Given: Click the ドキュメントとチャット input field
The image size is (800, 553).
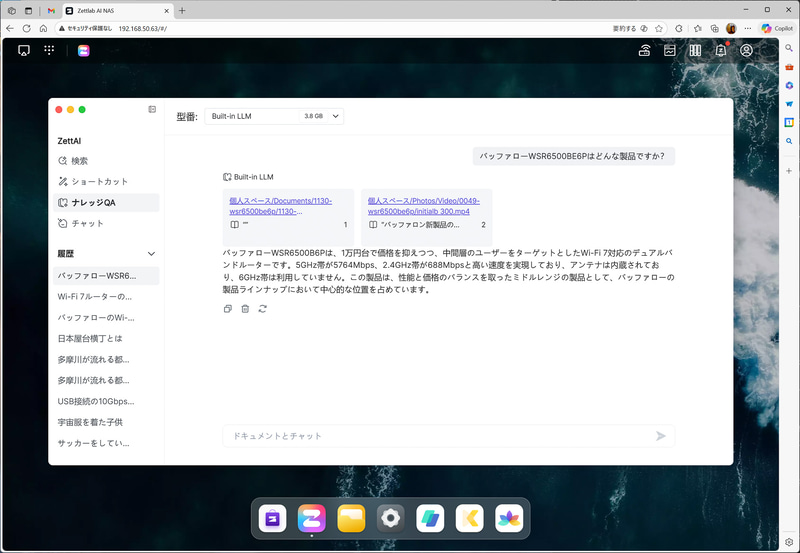Looking at the screenshot, I should pos(448,436).
